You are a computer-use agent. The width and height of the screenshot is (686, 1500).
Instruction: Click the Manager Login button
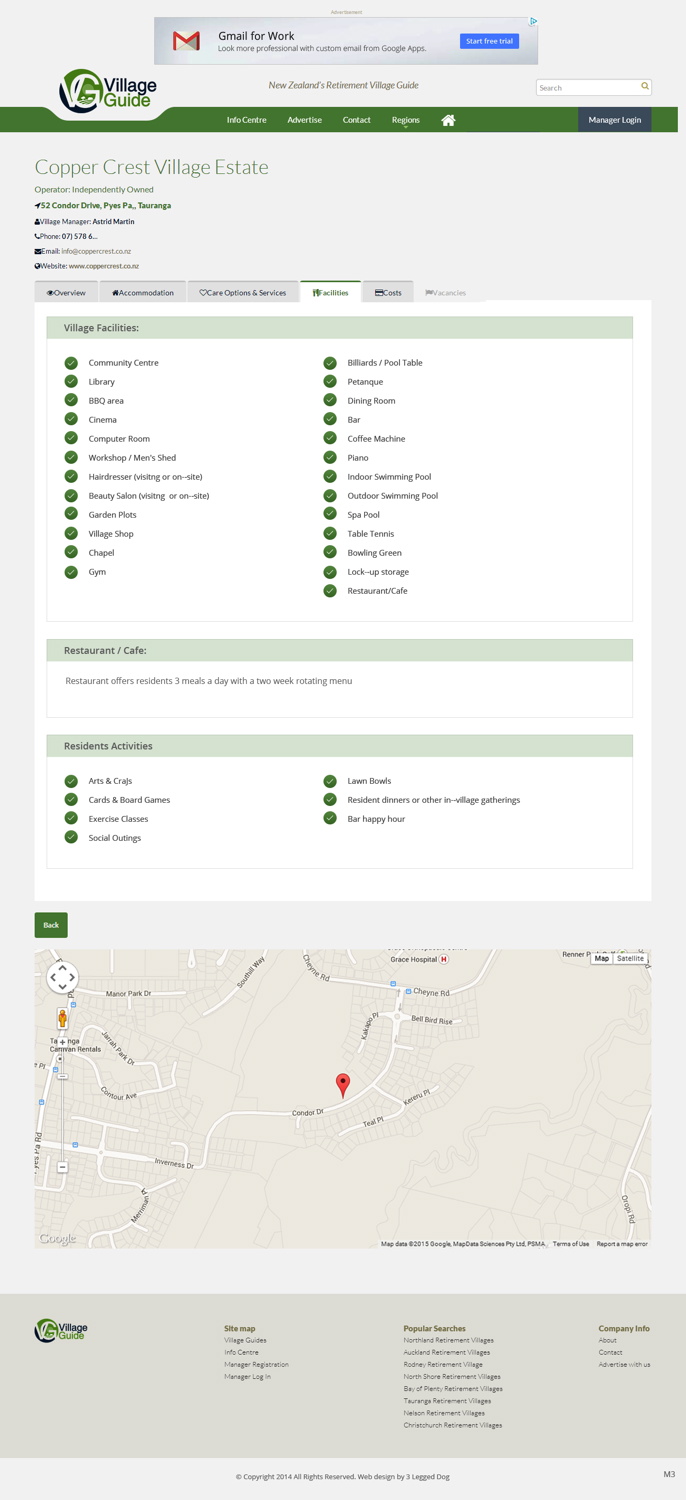(x=614, y=120)
